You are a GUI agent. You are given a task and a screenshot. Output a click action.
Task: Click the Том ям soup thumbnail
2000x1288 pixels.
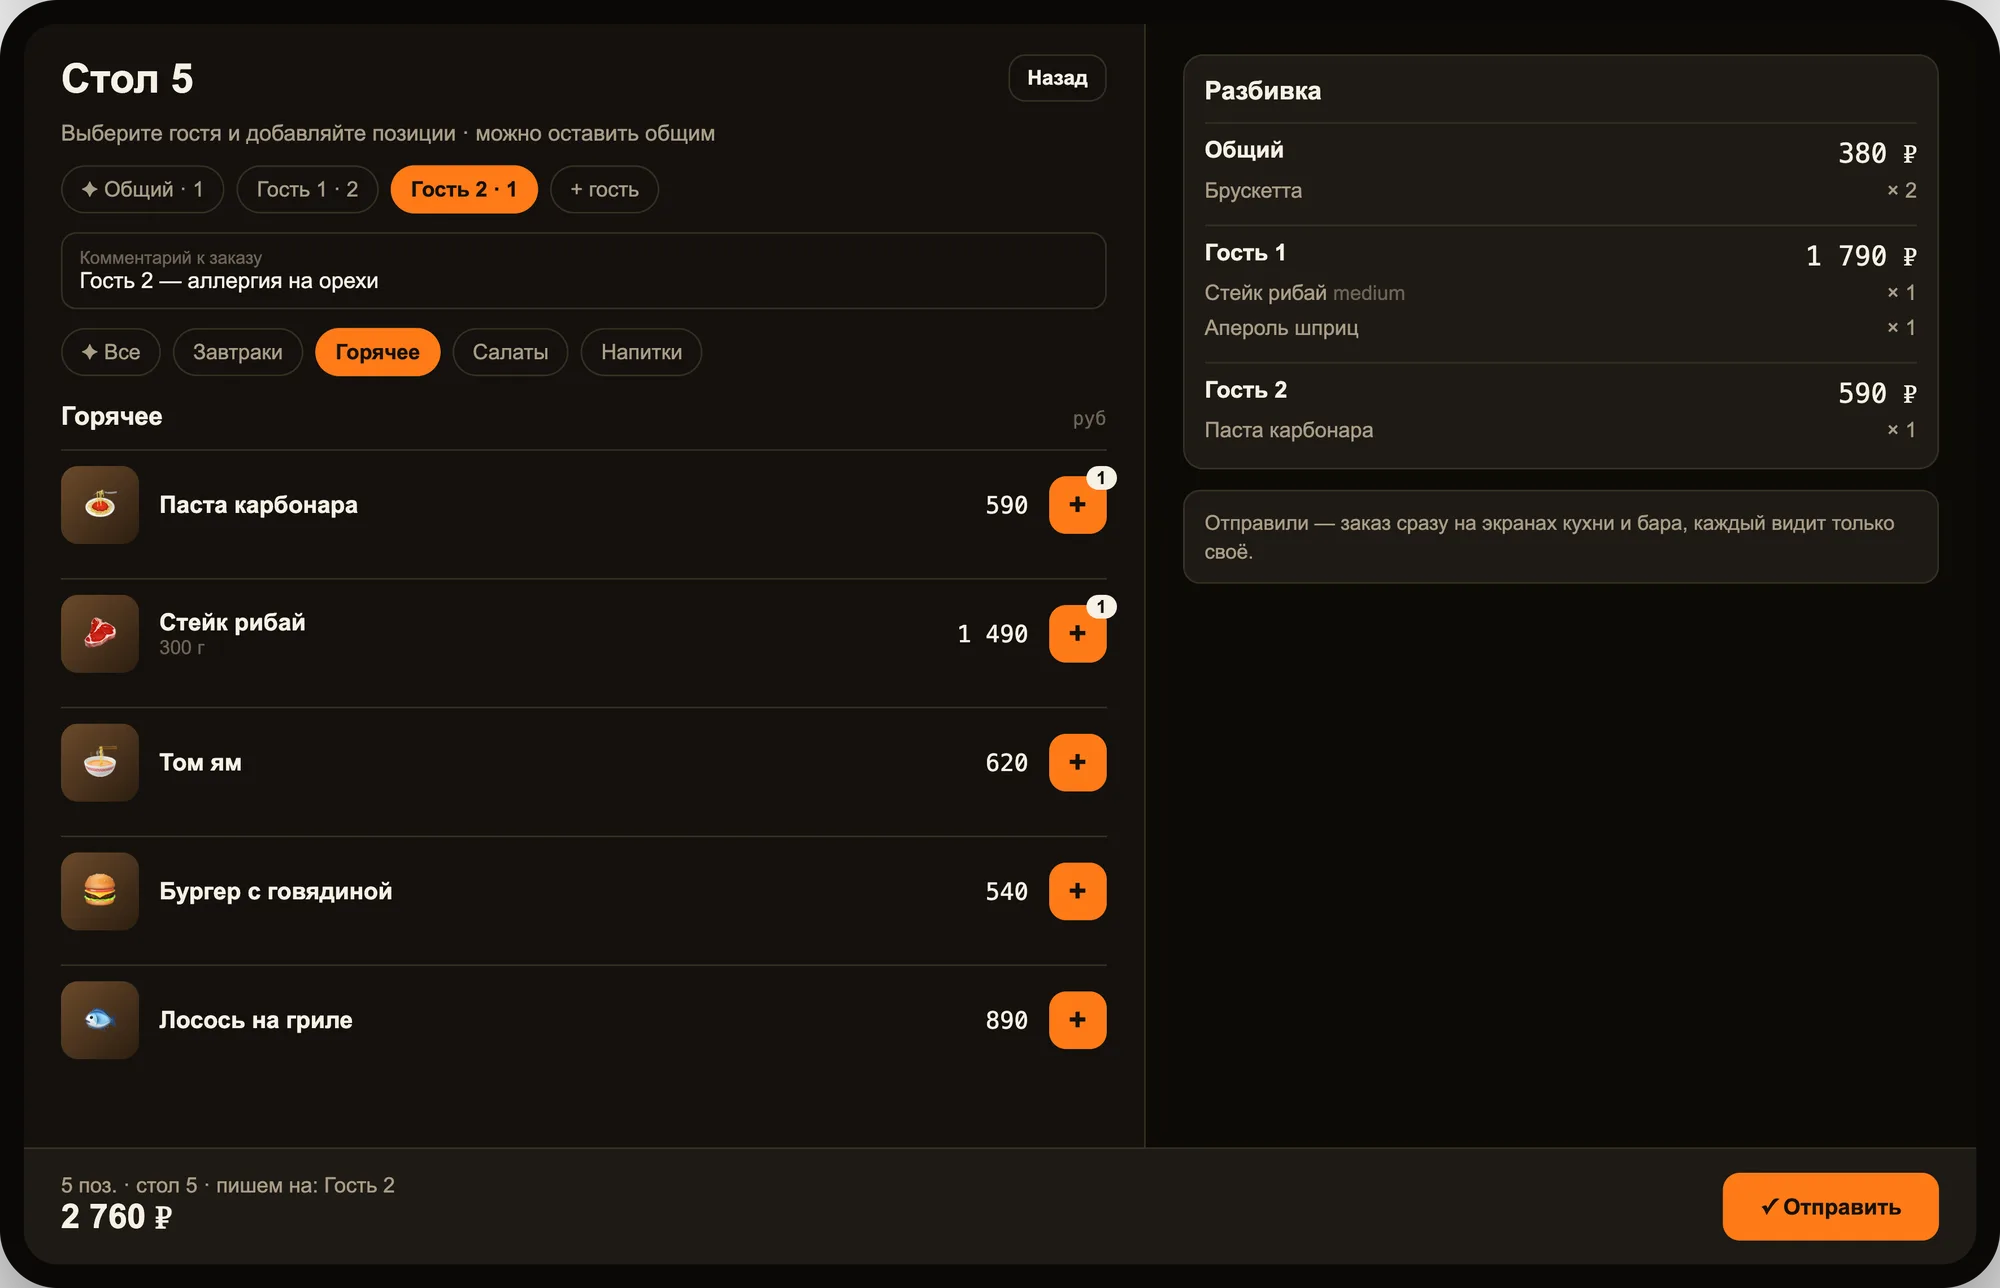100,762
